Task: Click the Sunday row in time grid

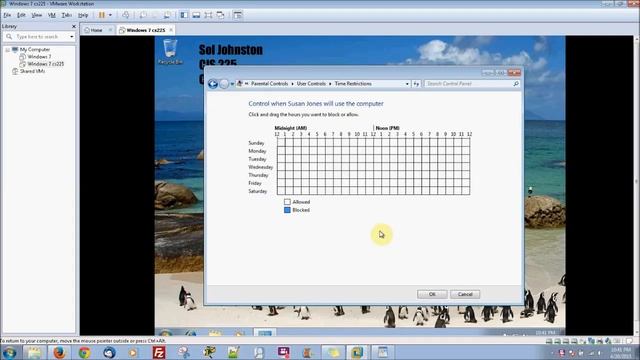Action: coord(373,142)
